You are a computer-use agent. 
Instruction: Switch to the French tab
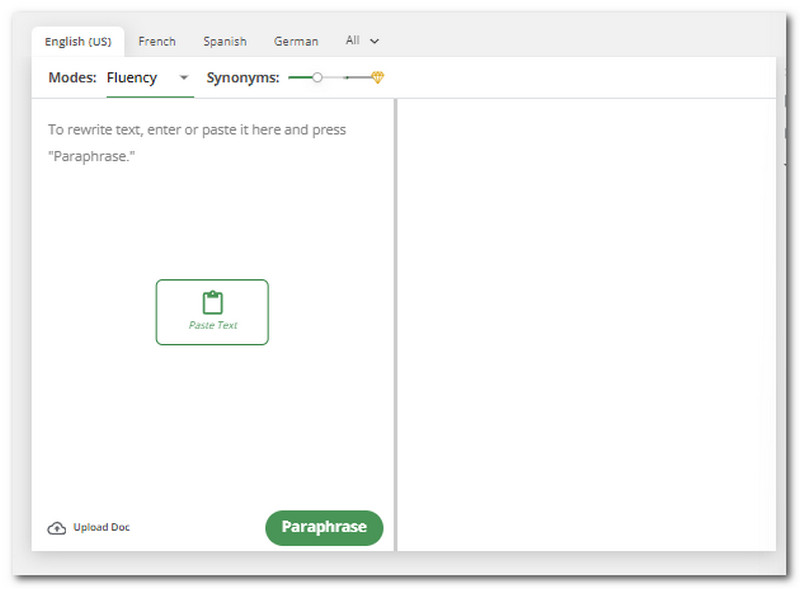(x=157, y=41)
